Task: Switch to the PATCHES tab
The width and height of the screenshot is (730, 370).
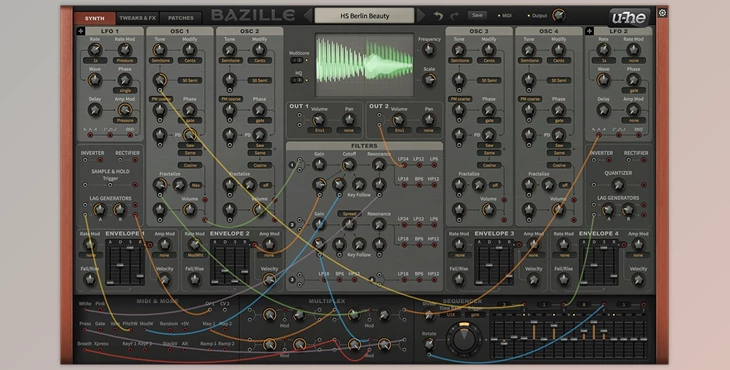Action: [181, 18]
